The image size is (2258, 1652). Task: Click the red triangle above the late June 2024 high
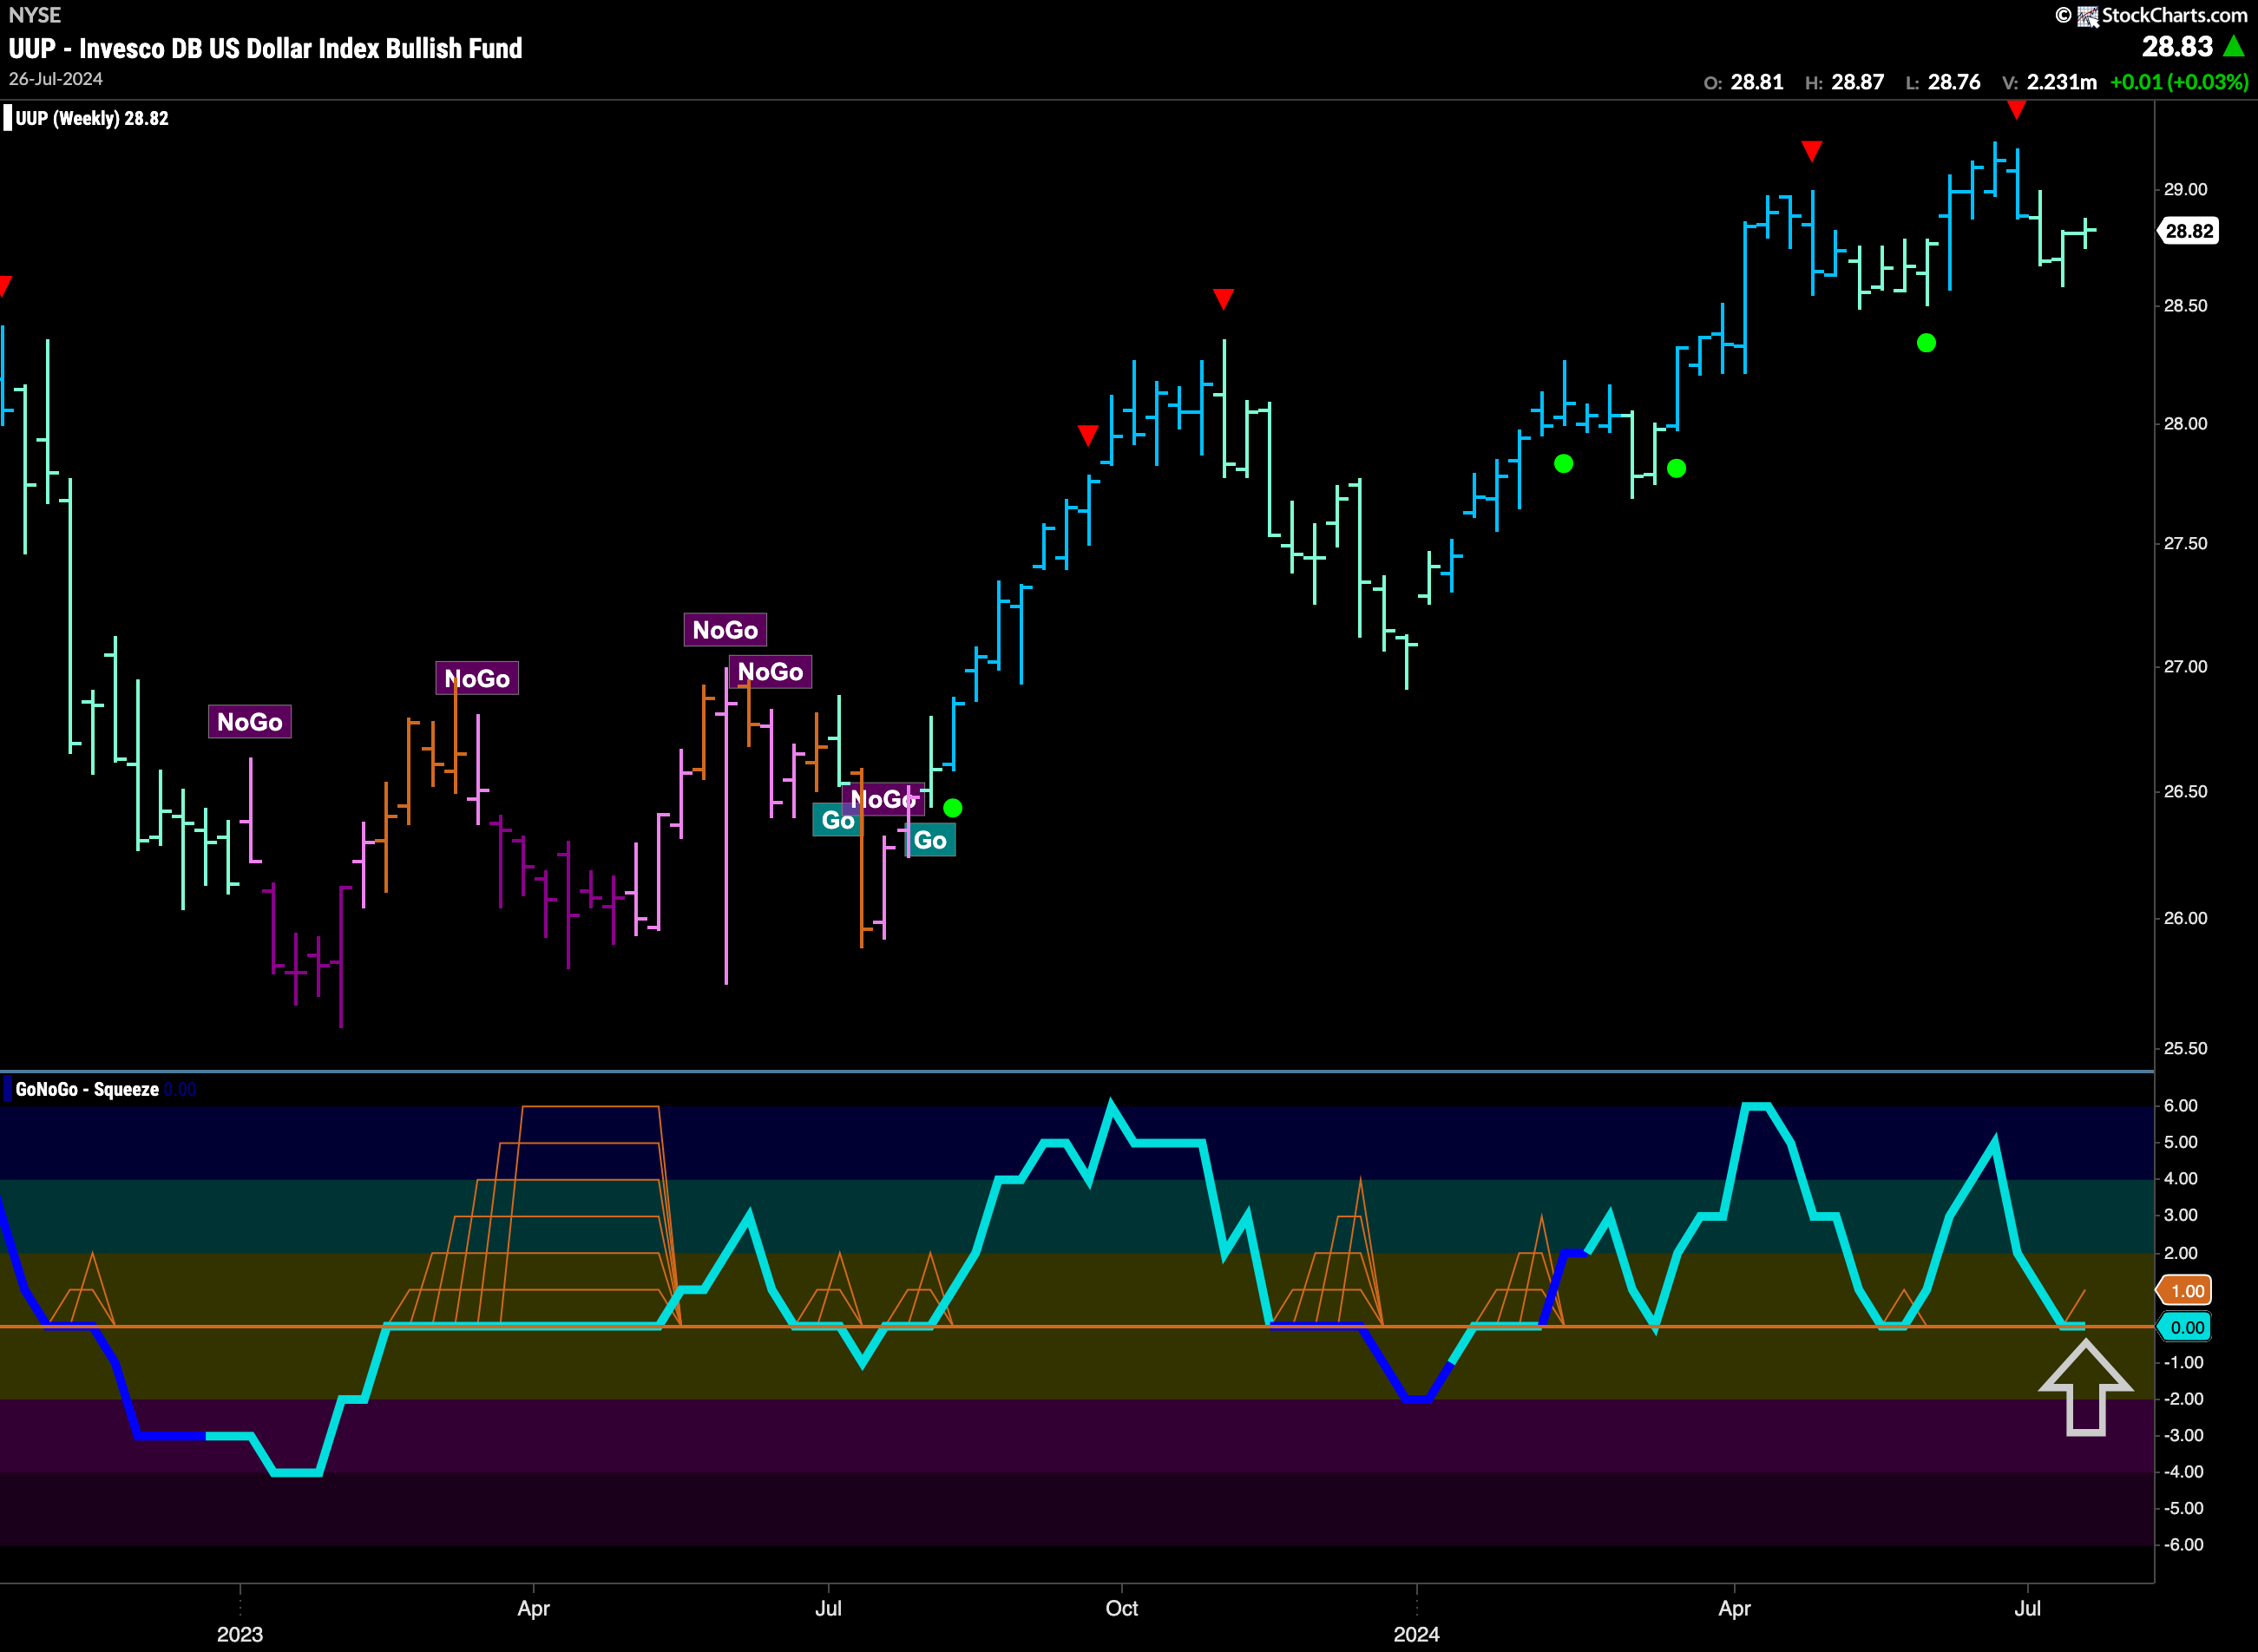[x=2016, y=109]
